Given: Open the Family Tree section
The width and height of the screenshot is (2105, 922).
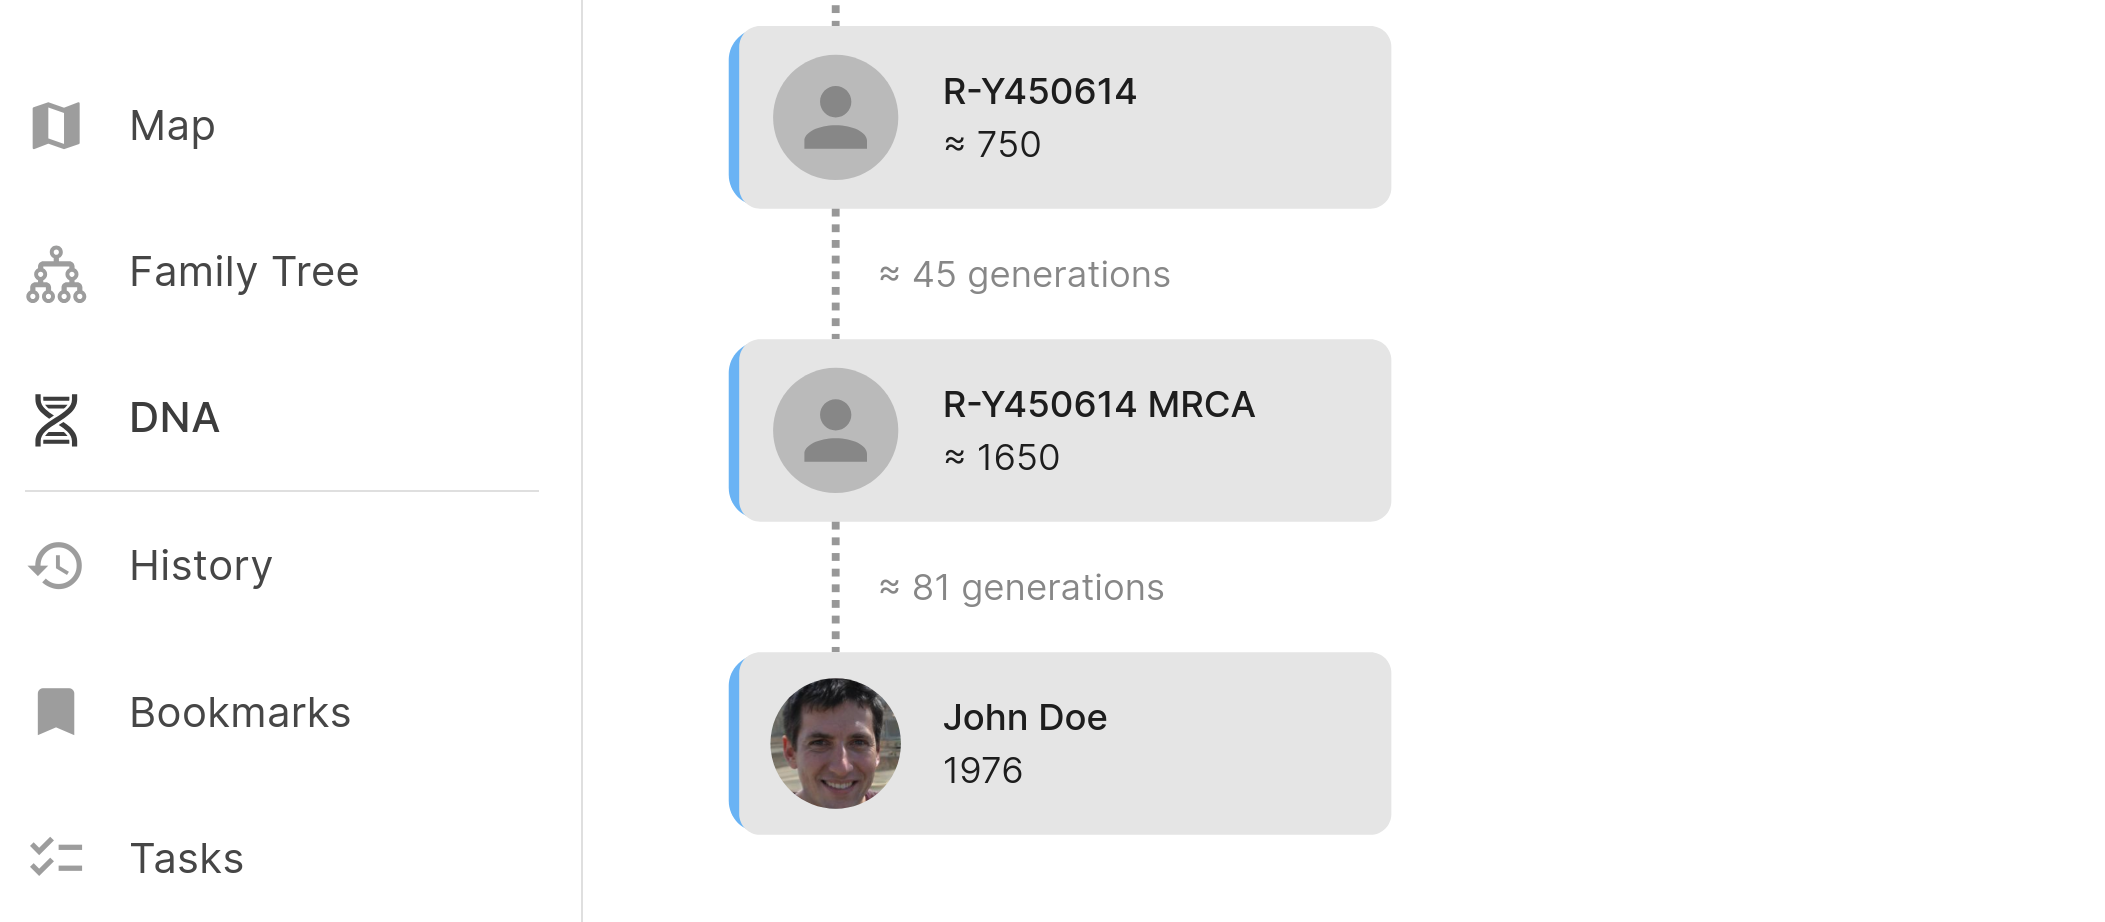Looking at the screenshot, I should (244, 272).
